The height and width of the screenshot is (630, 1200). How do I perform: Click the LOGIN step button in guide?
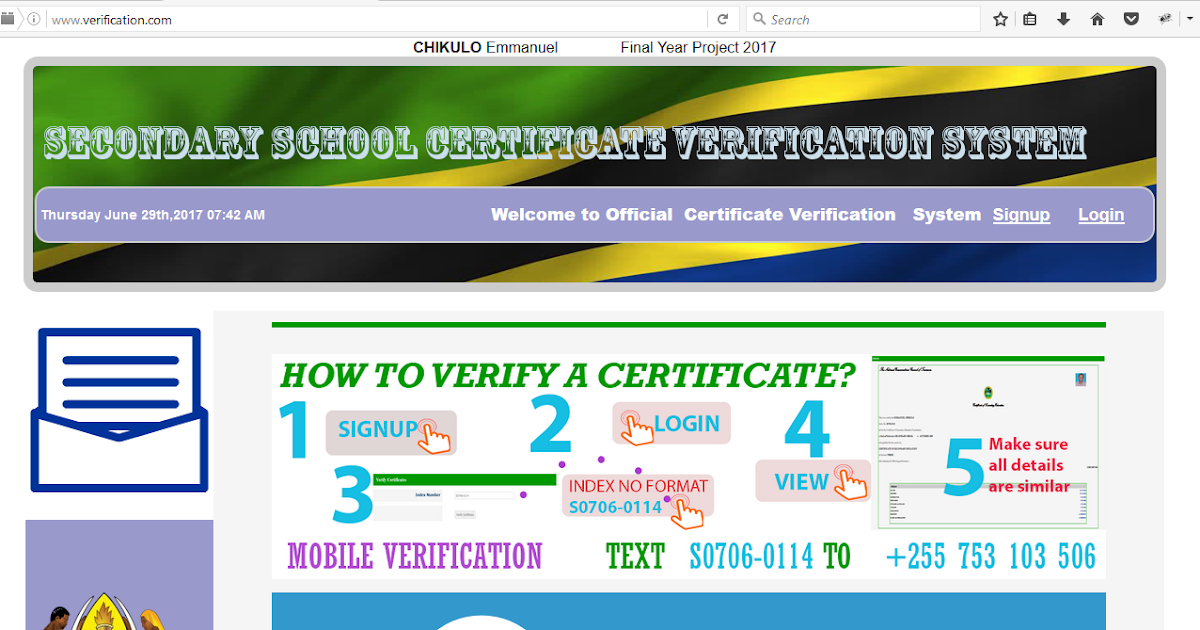pyautogui.click(x=672, y=423)
